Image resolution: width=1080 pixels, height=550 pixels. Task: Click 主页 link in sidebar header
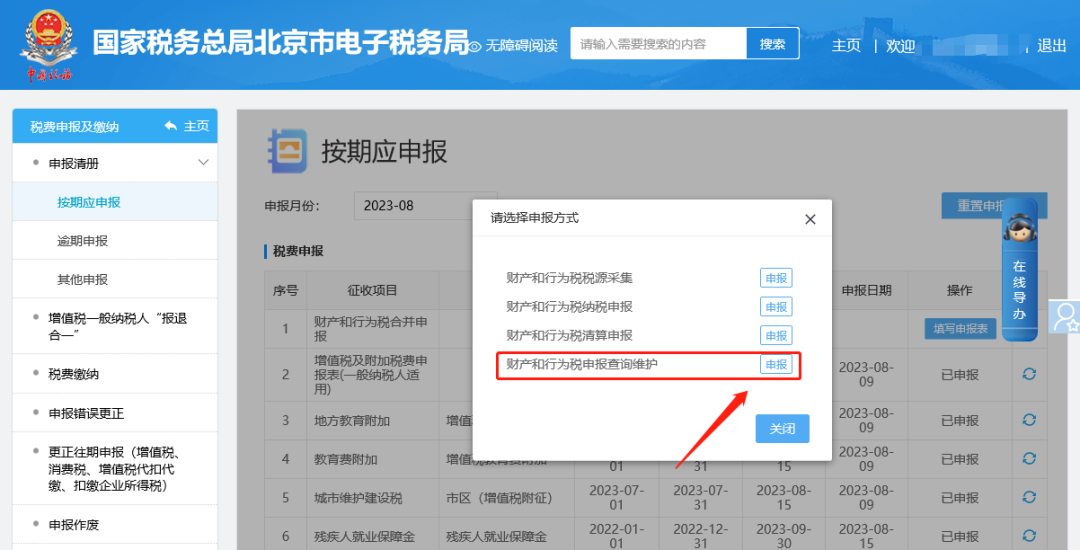(x=196, y=126)
